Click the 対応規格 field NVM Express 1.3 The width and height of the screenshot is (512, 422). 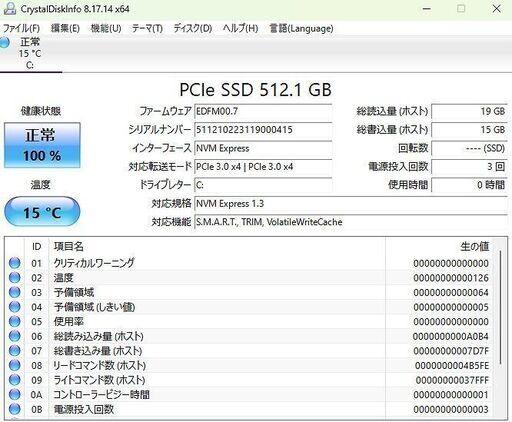click(x=351, y=204)
